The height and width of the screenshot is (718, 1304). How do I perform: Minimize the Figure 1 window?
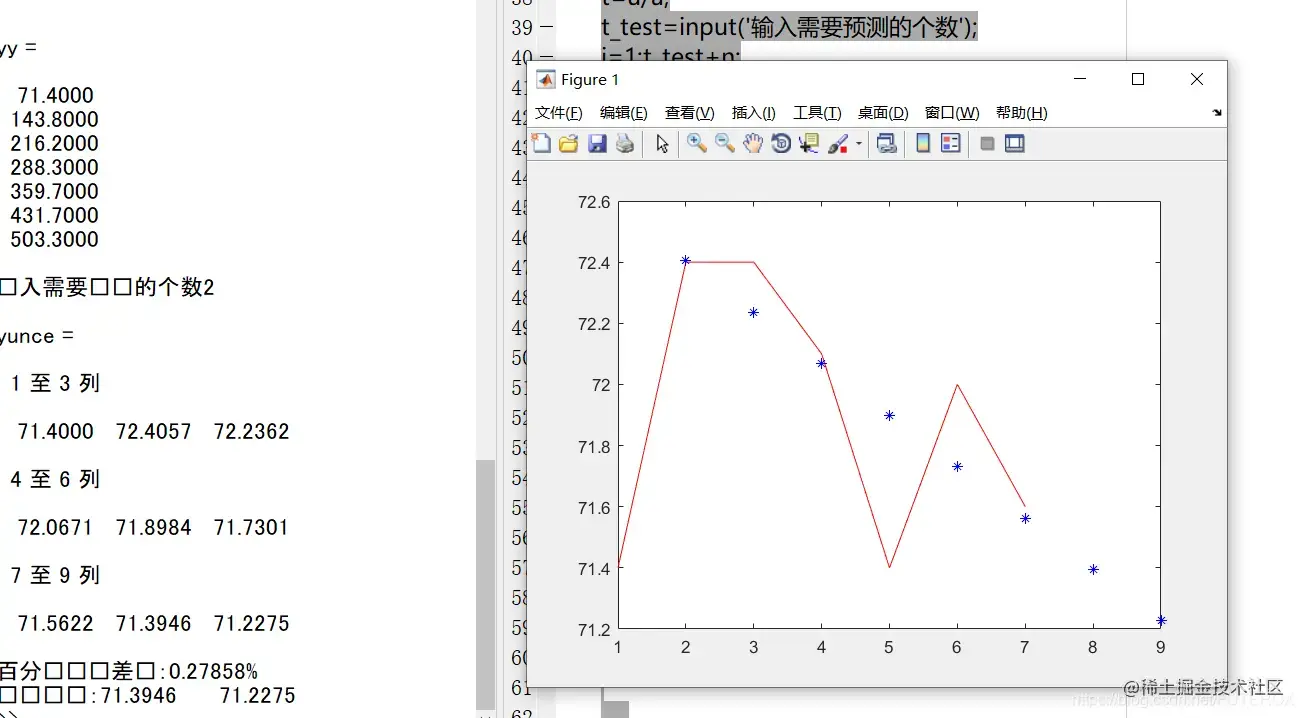(x=1079, y=79)
